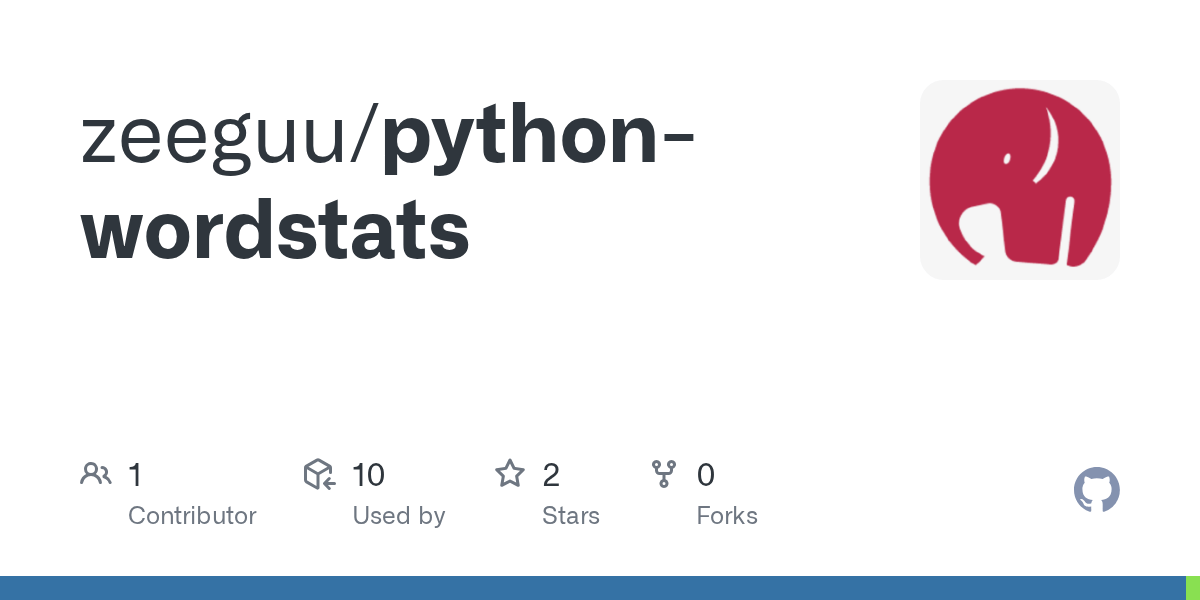Click the contributors people icon
This screenshot has width=1200, height=600.
(x=96, y=474)
